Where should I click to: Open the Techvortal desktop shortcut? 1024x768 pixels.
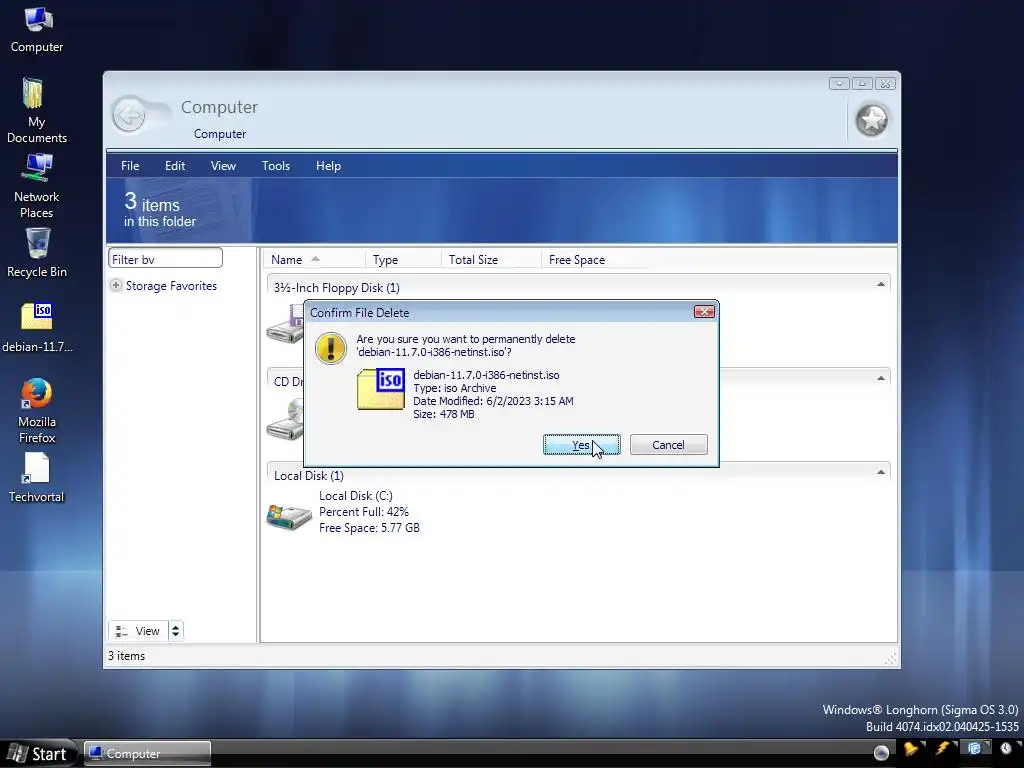pyautogui.click(x=37, y=478)
